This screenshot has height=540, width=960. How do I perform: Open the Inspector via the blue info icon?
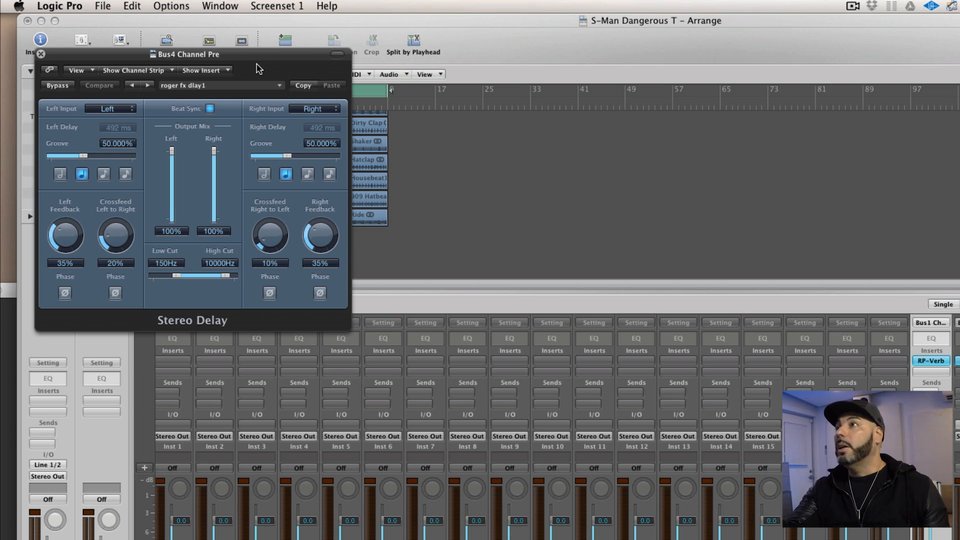(x=40, y=39)
